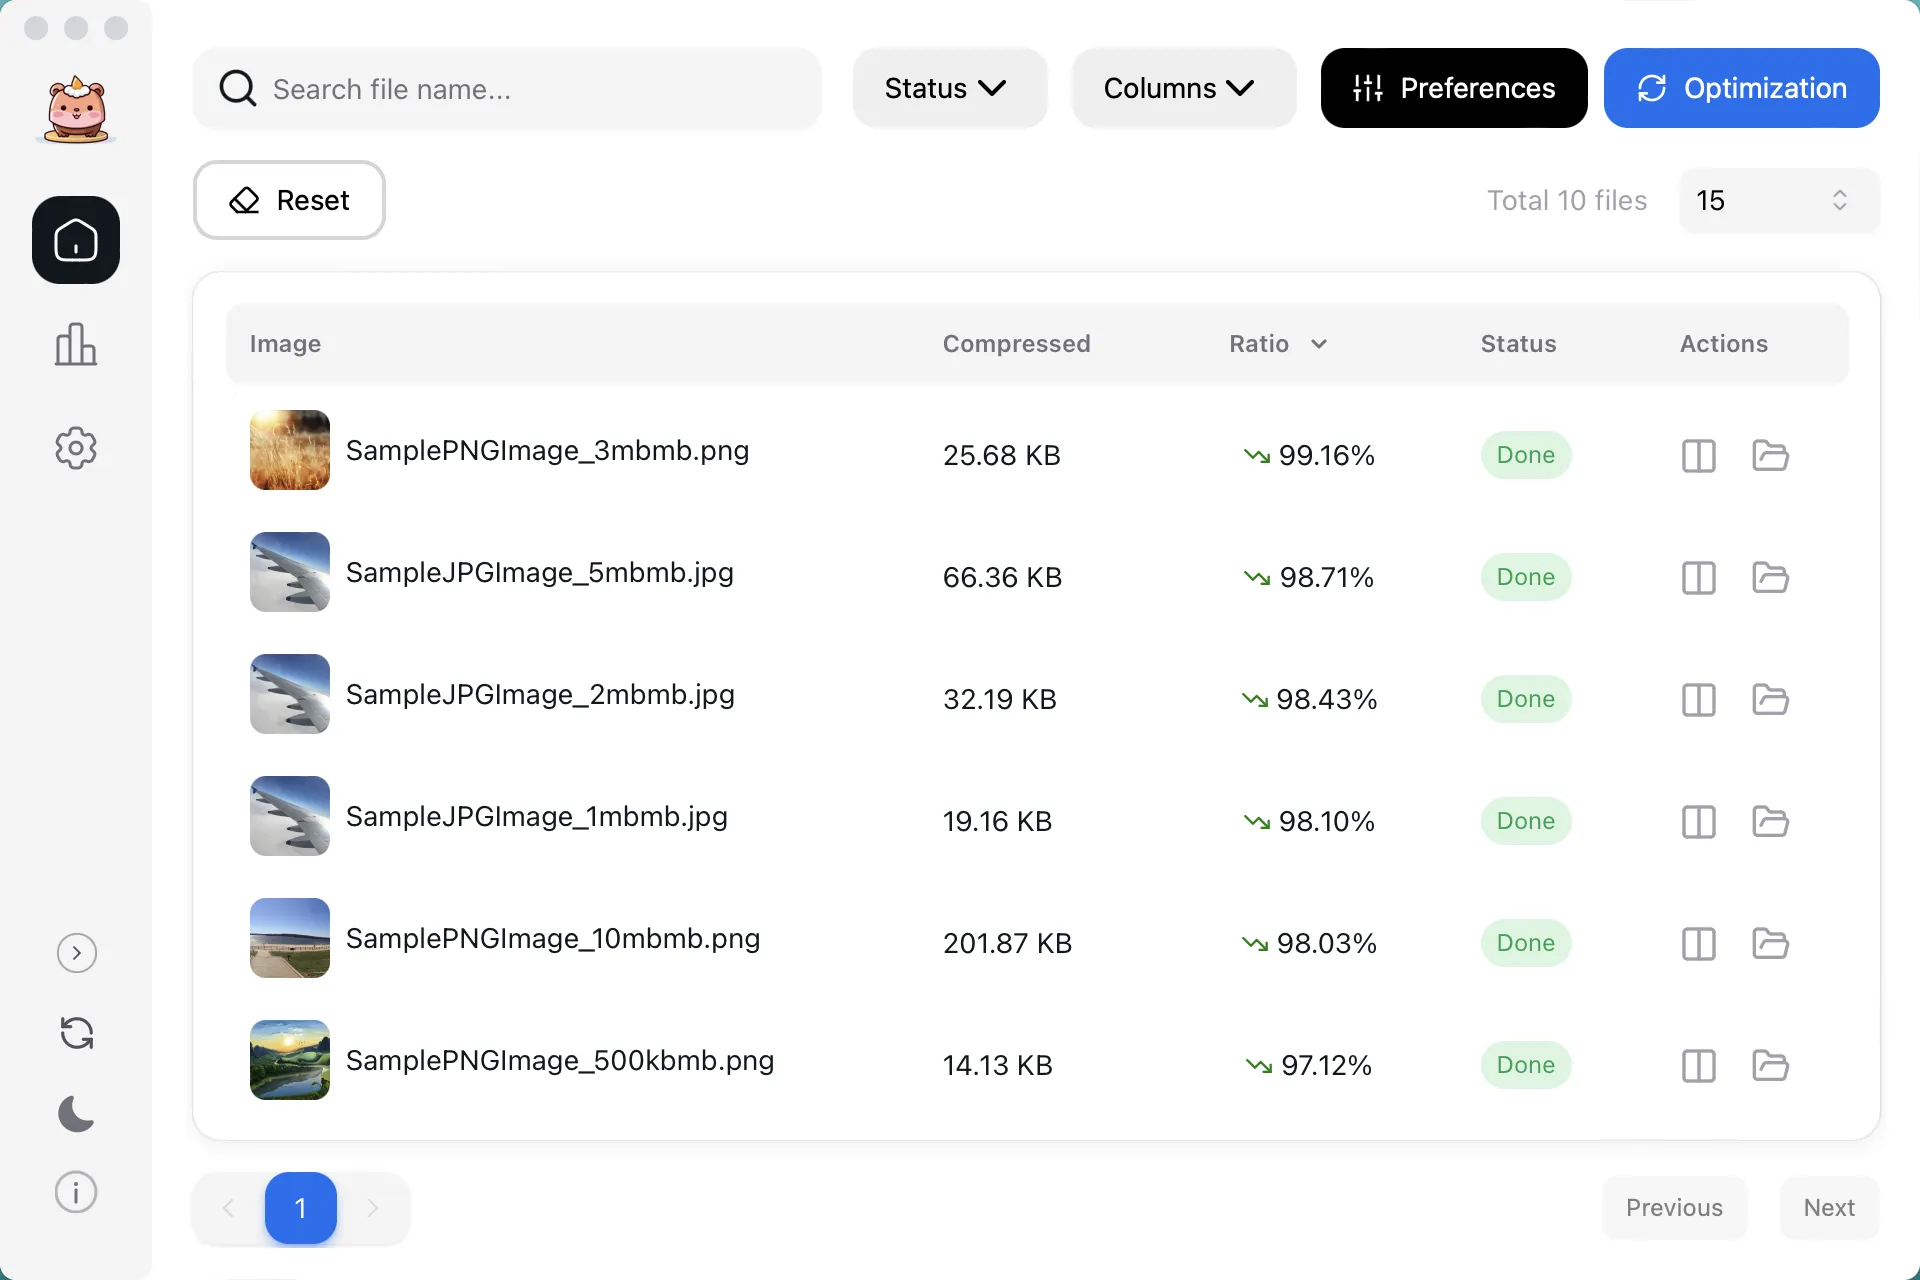
Task: Toggle Ratio column sort order
Action: [x=1320, y=343]
